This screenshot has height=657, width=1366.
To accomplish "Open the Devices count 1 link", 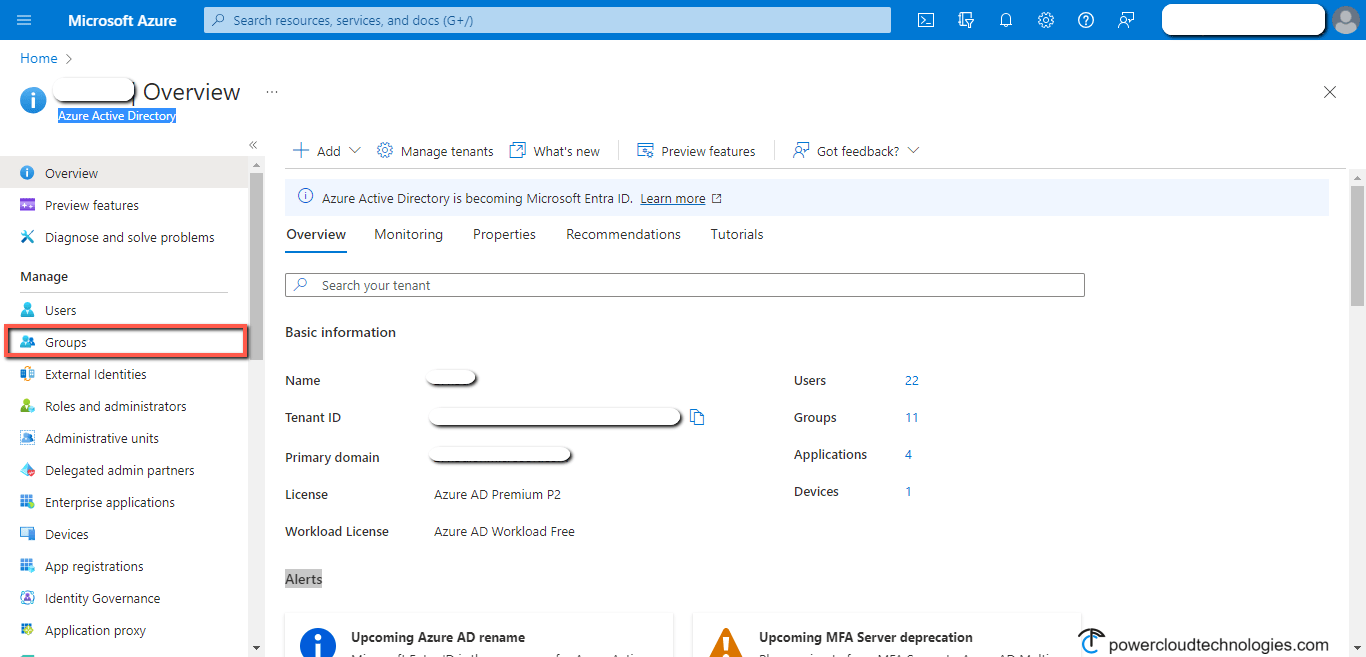I will [908, 491].
